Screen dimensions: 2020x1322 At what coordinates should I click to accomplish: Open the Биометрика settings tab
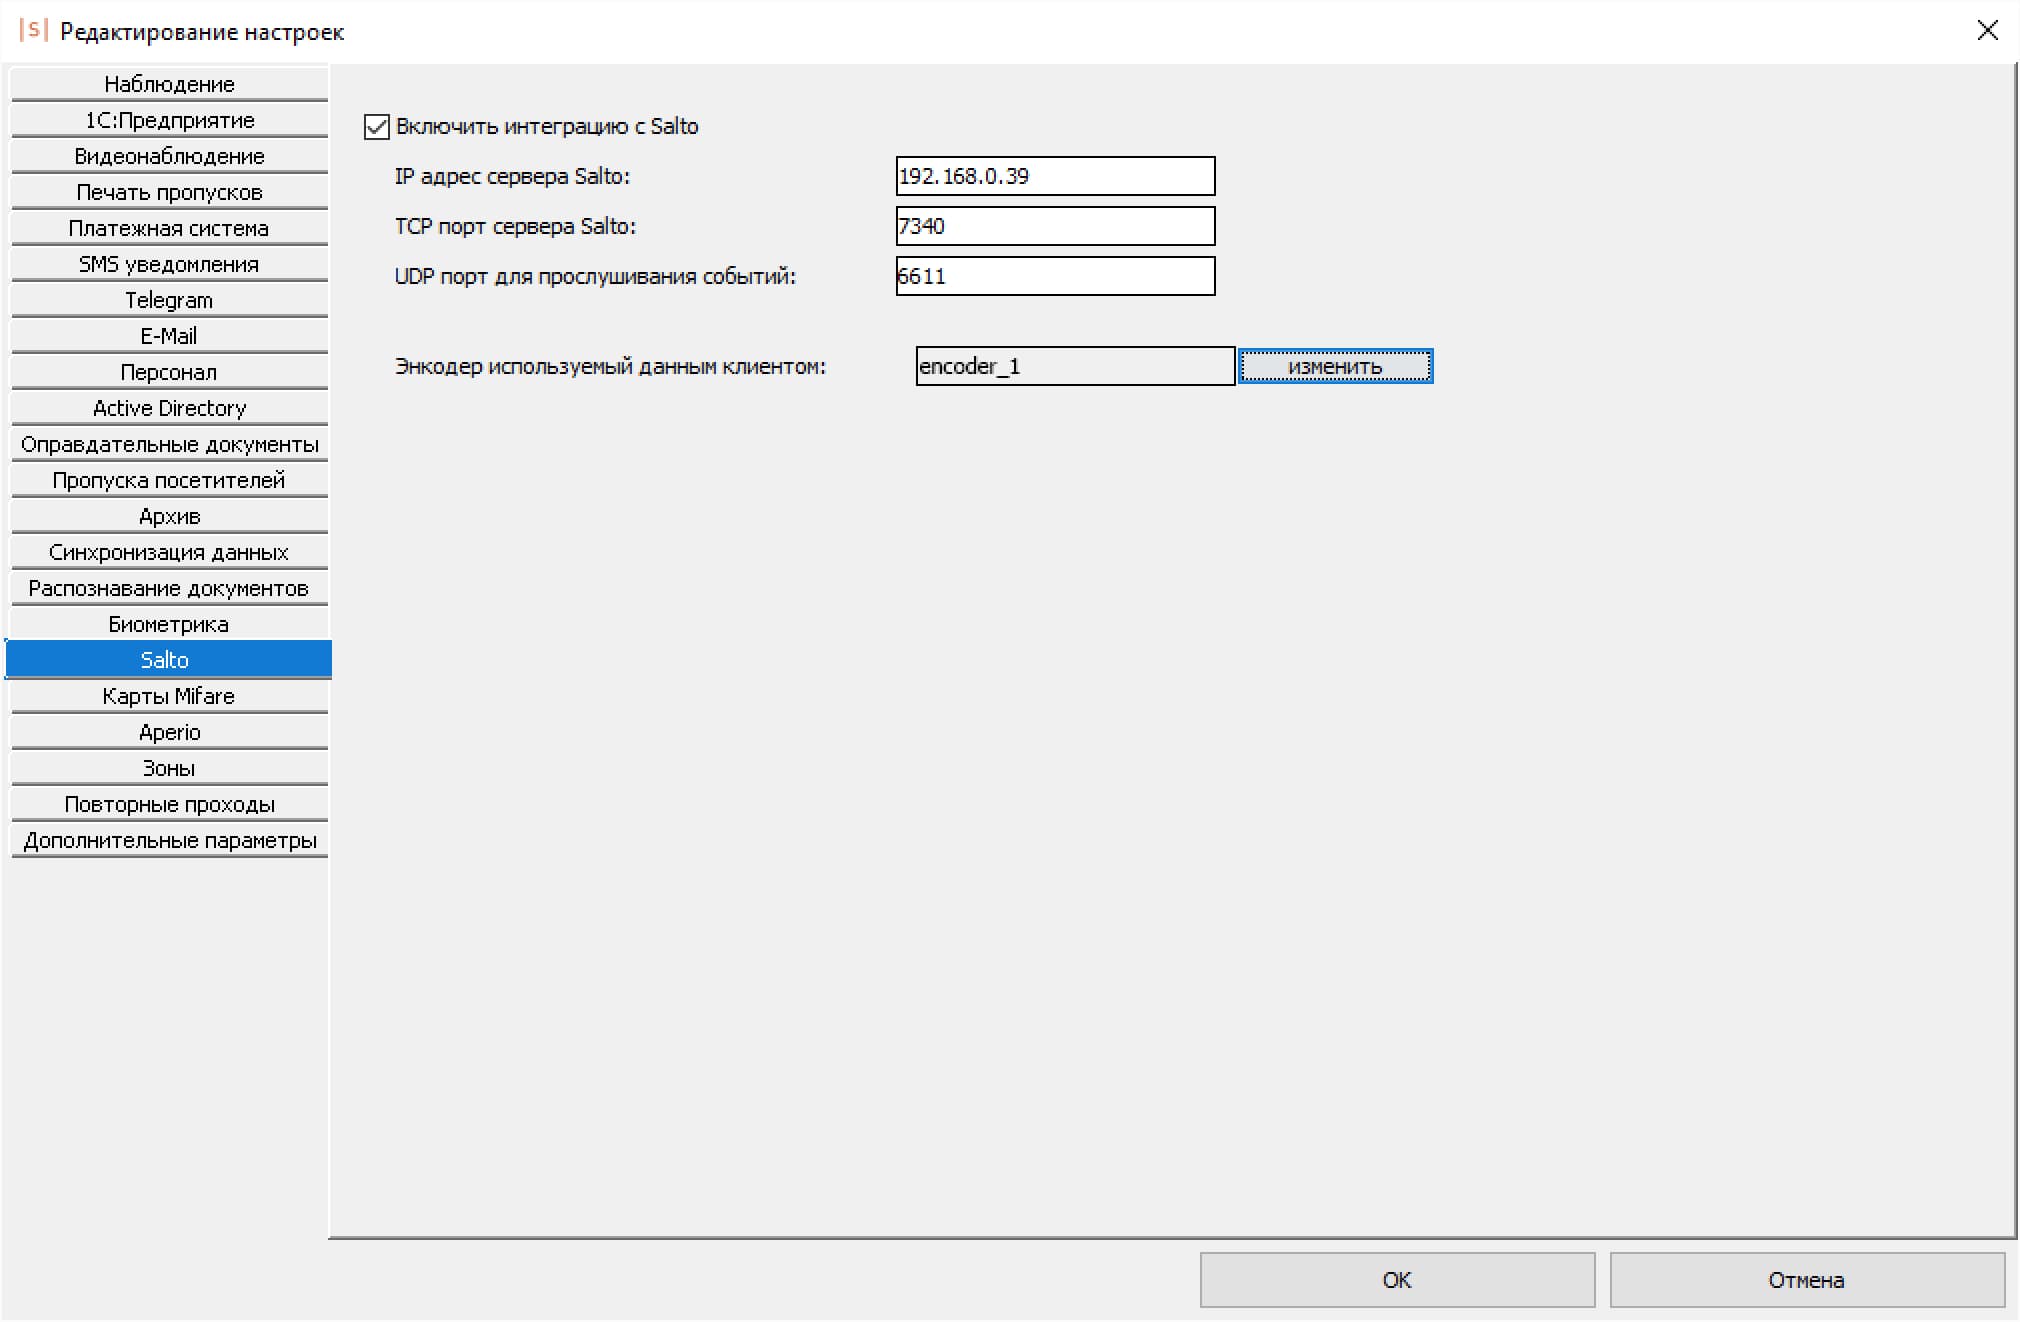point(169,624)
